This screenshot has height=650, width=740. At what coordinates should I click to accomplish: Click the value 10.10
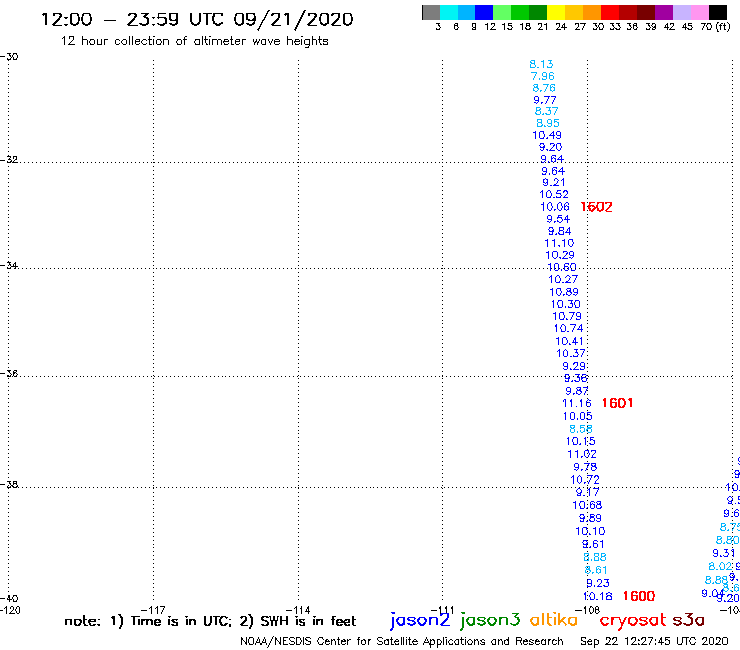click(590, 532)
